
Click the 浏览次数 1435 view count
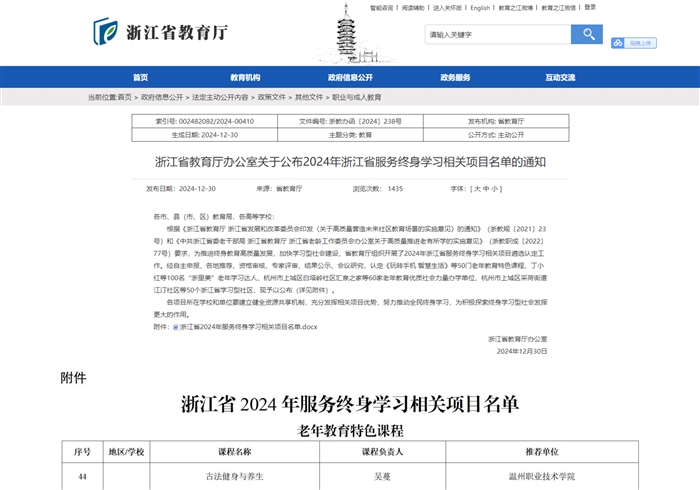click(378, 189)
